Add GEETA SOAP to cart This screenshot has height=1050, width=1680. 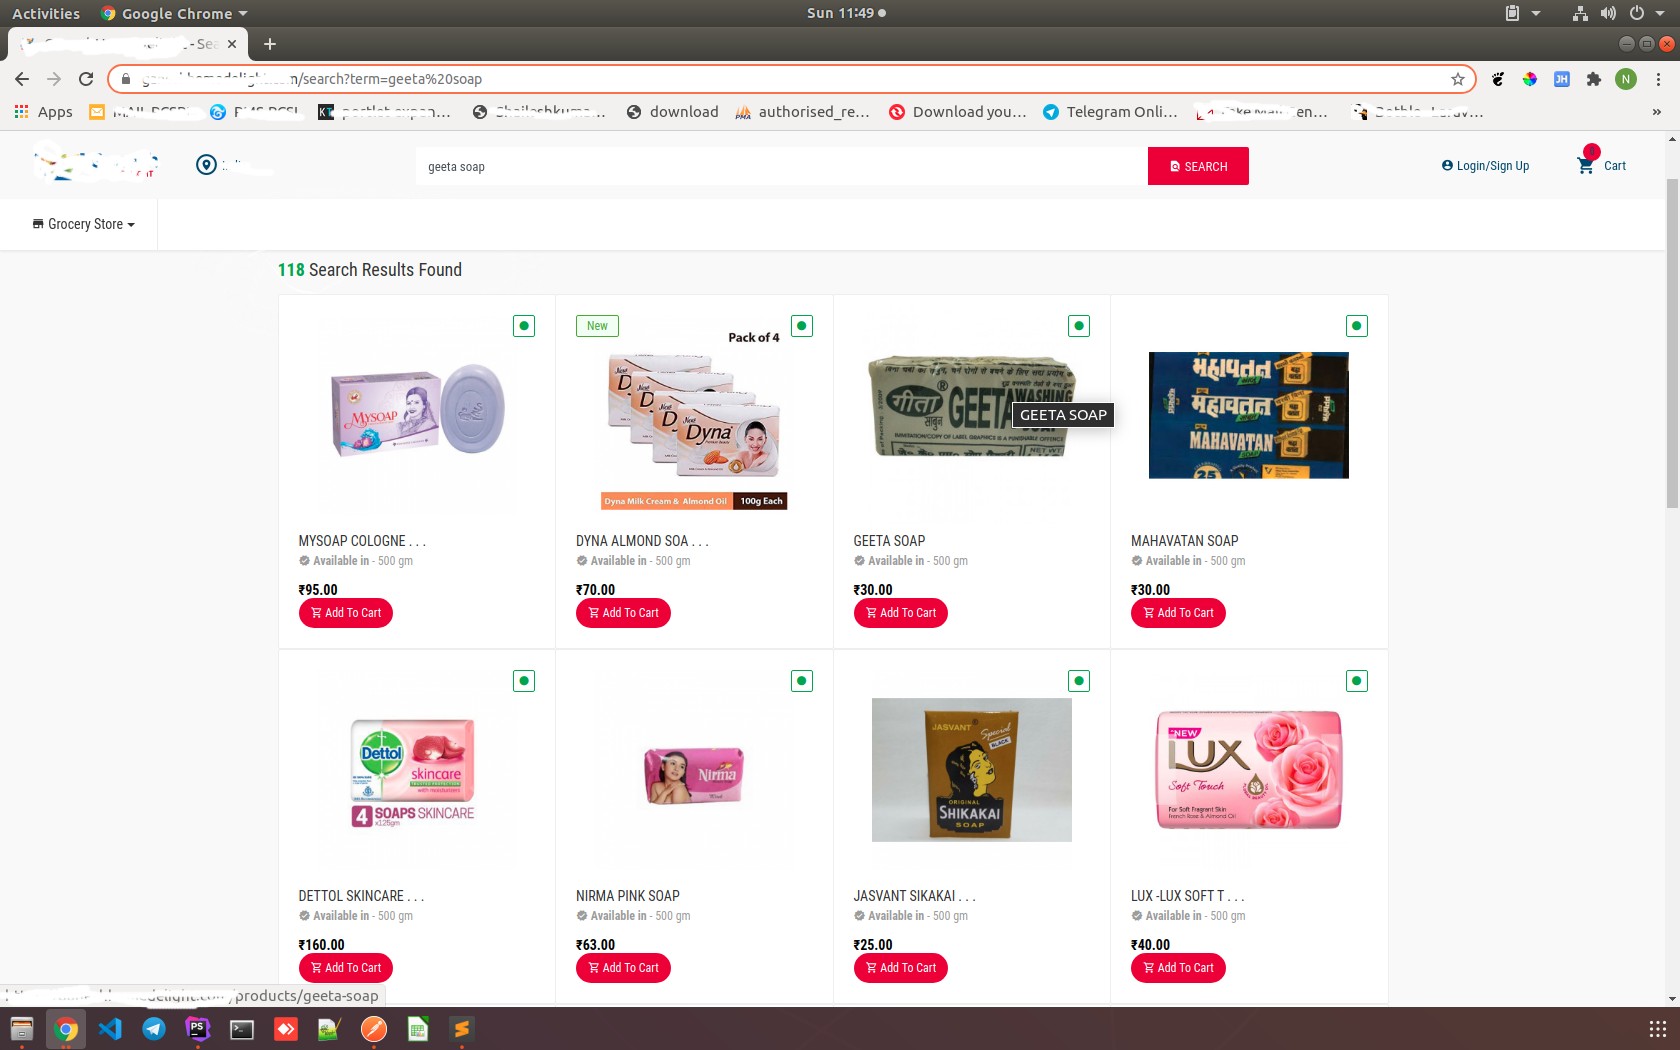(900, 613)
